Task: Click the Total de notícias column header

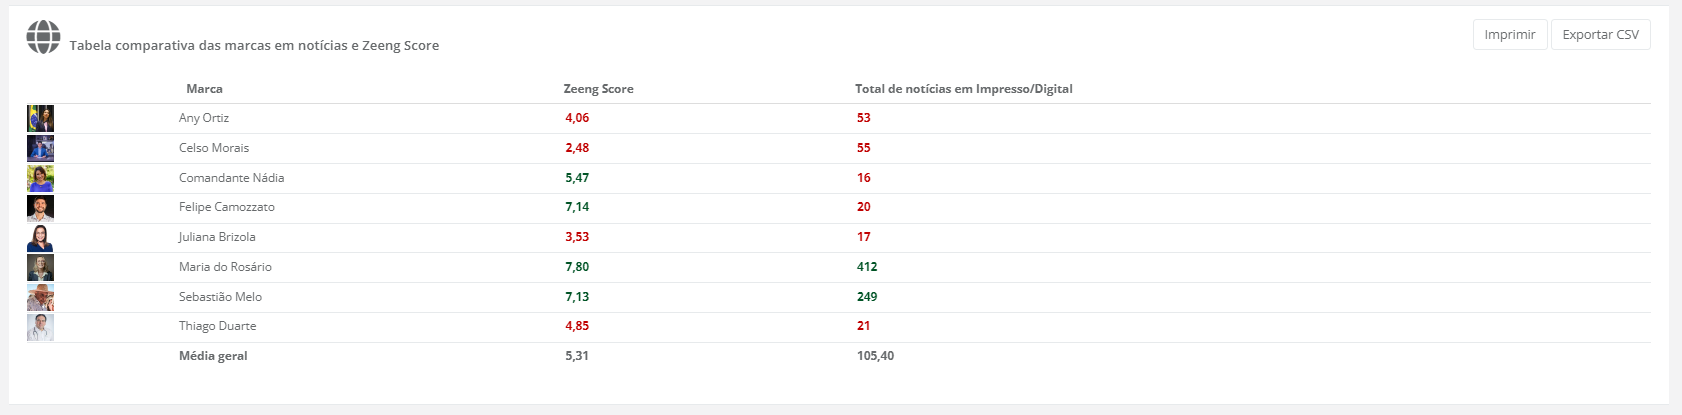Action: 963,89
